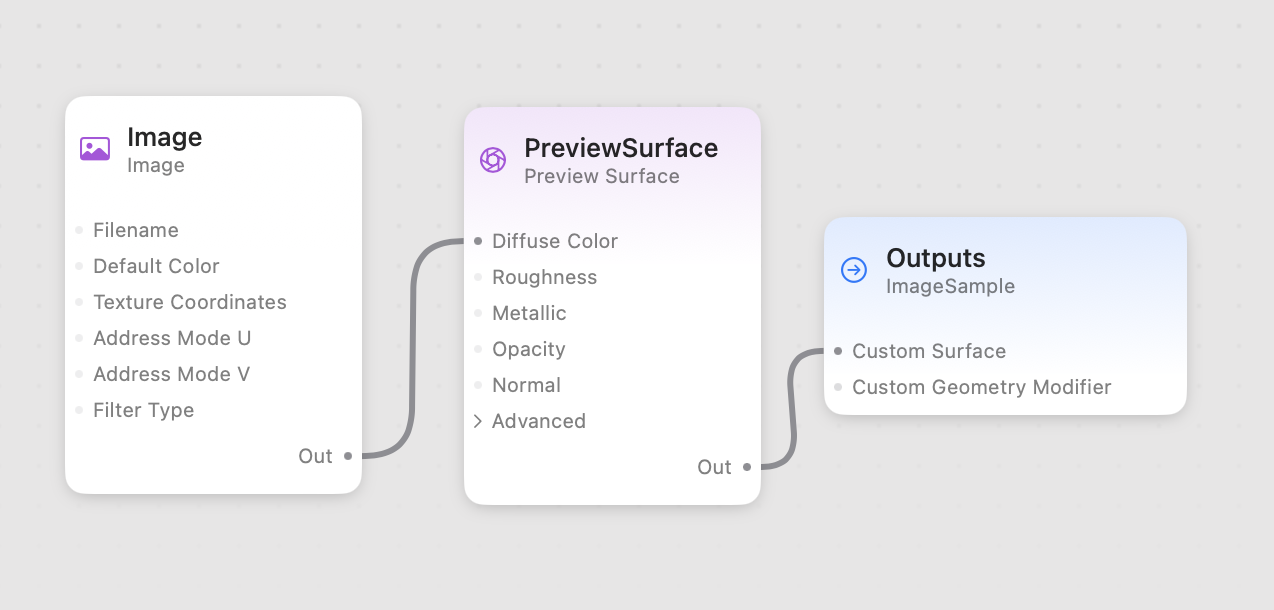1274x610 pixels.
Task: Click the Opacity port connector dot
Action: pos(478,349)
